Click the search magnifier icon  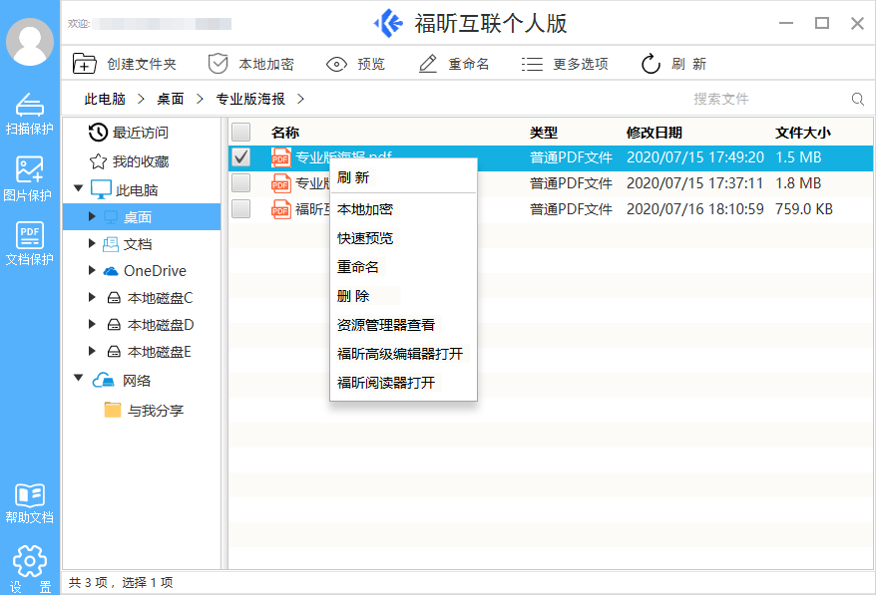(858, 99)
